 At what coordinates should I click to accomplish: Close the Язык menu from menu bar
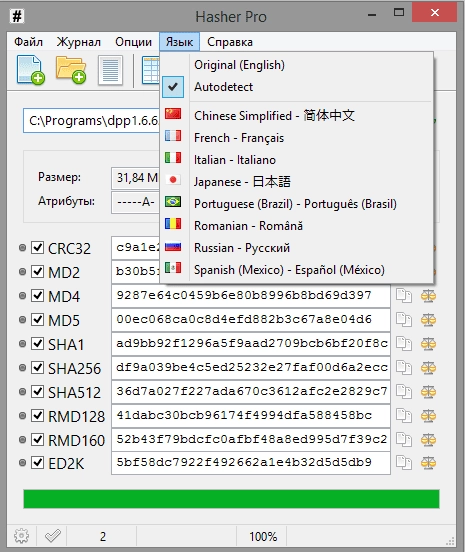coord(180,42)
